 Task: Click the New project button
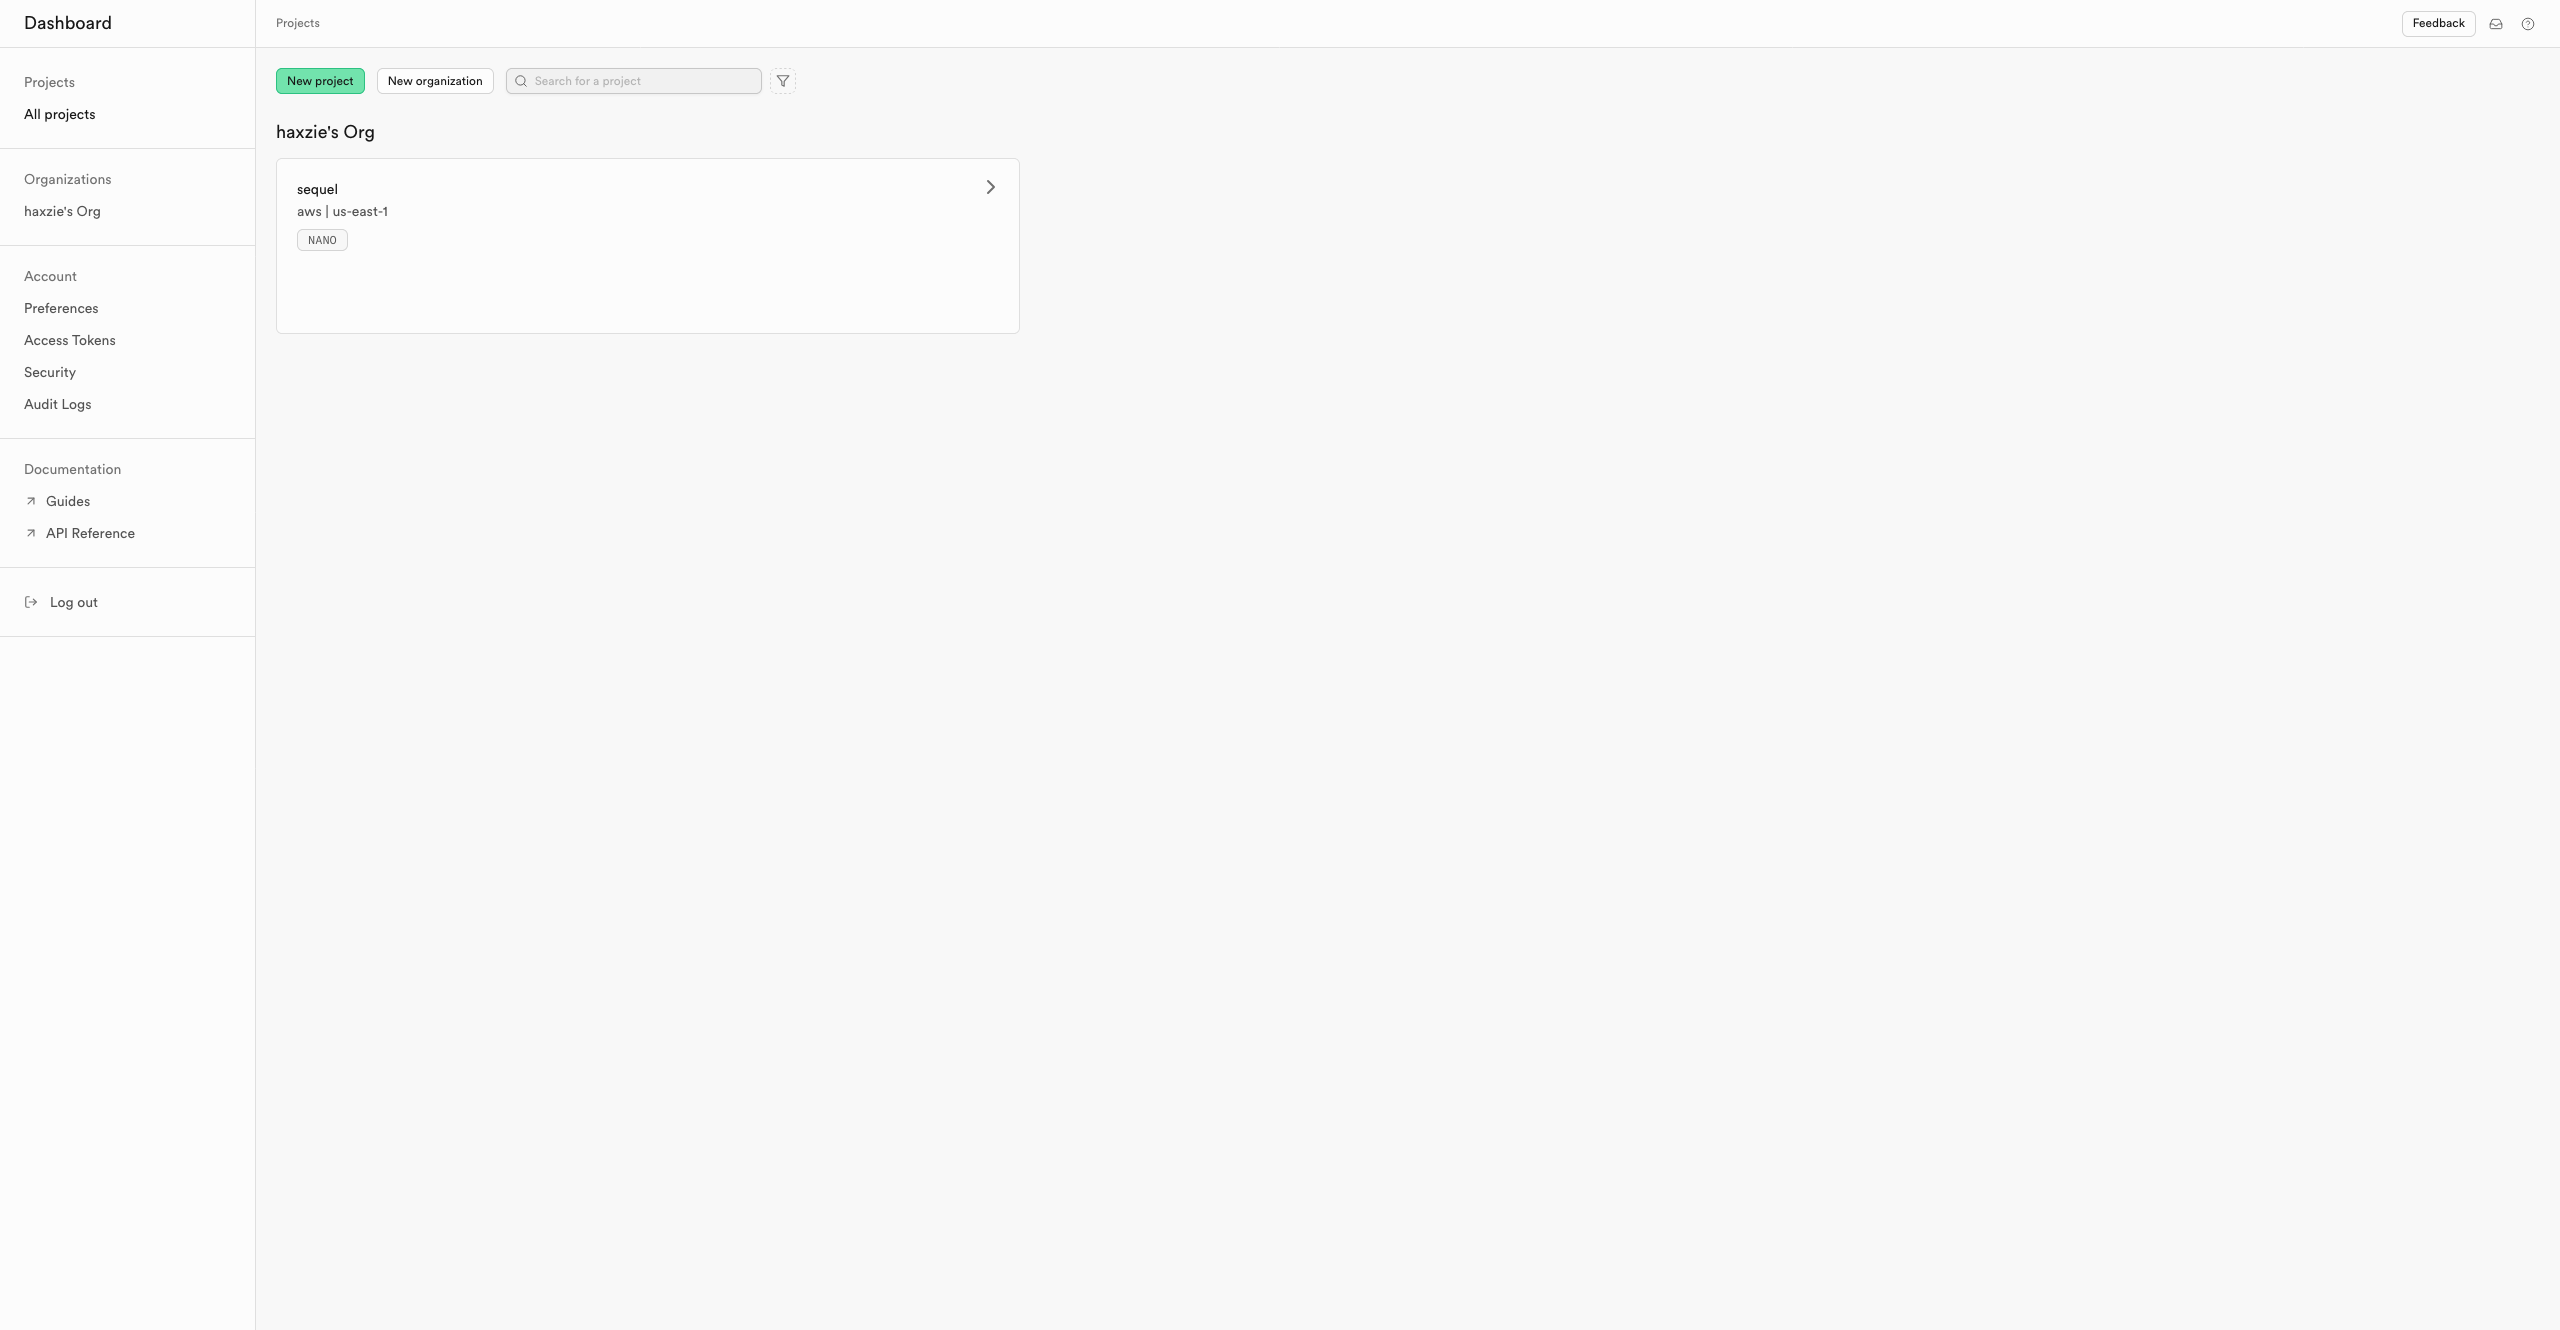(320, 80)
